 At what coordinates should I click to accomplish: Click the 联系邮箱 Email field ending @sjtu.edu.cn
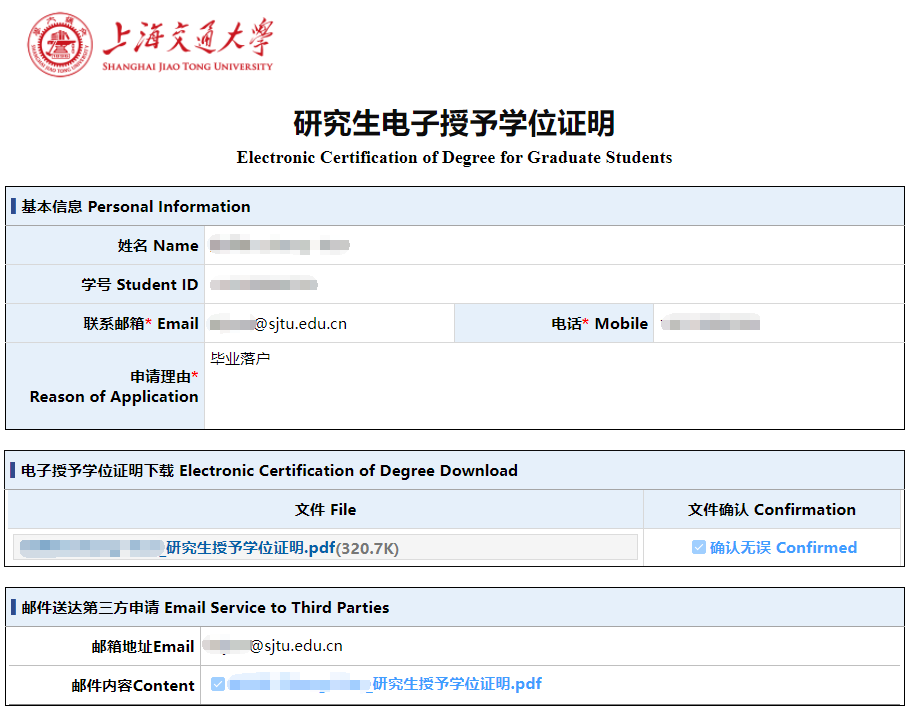point(329,323)
